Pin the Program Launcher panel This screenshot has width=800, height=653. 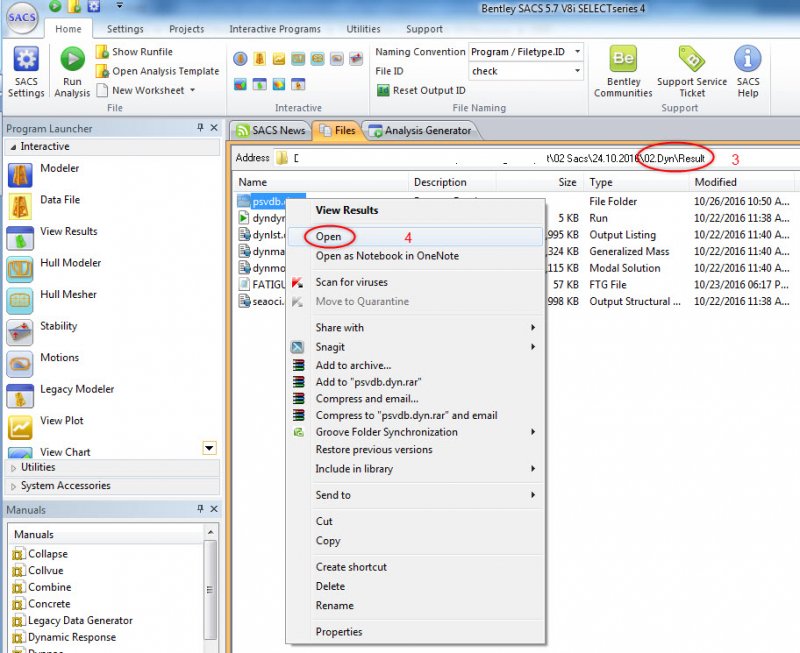(200, 128)
